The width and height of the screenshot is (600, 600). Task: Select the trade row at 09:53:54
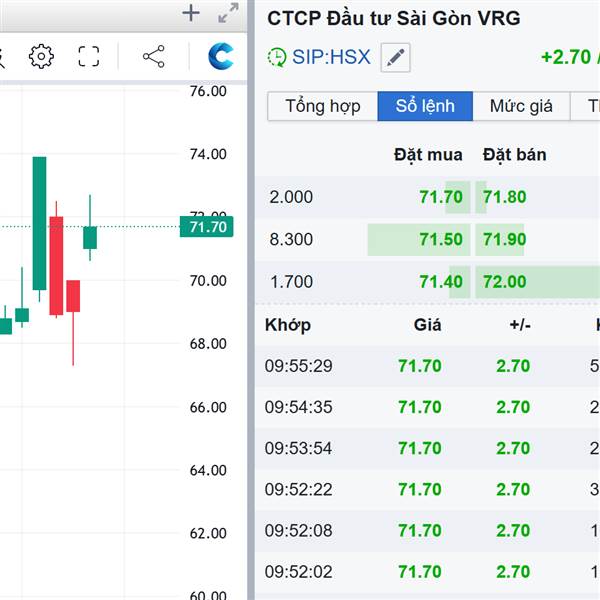click(x=427, y=448)
